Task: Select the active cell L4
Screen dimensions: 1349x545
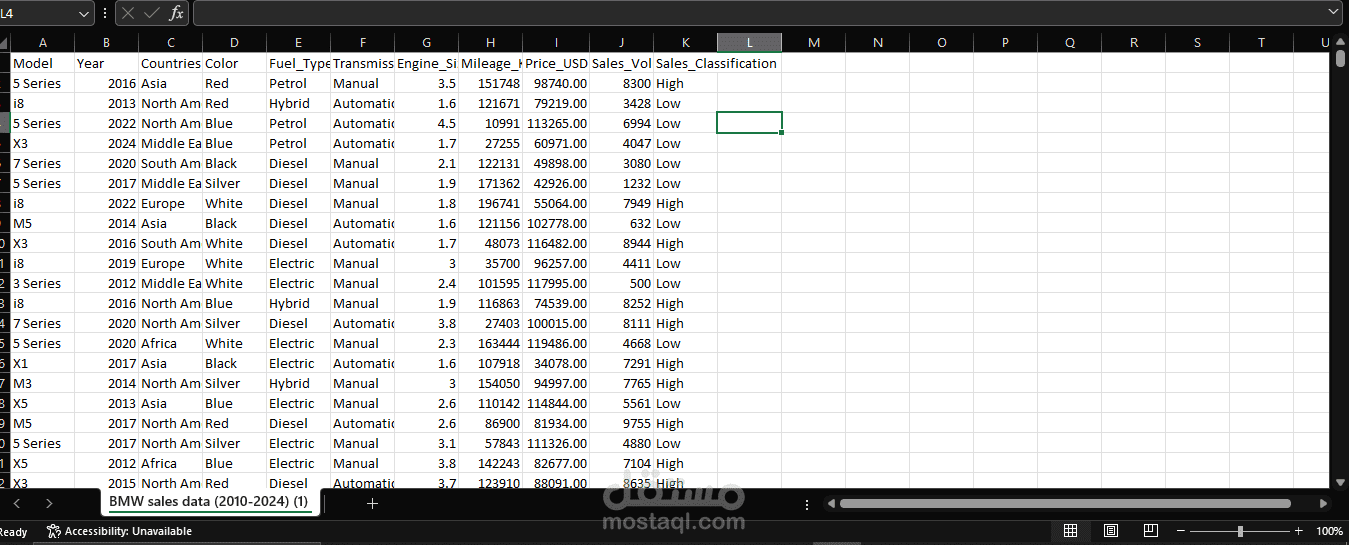Action: tap(749, 123)
